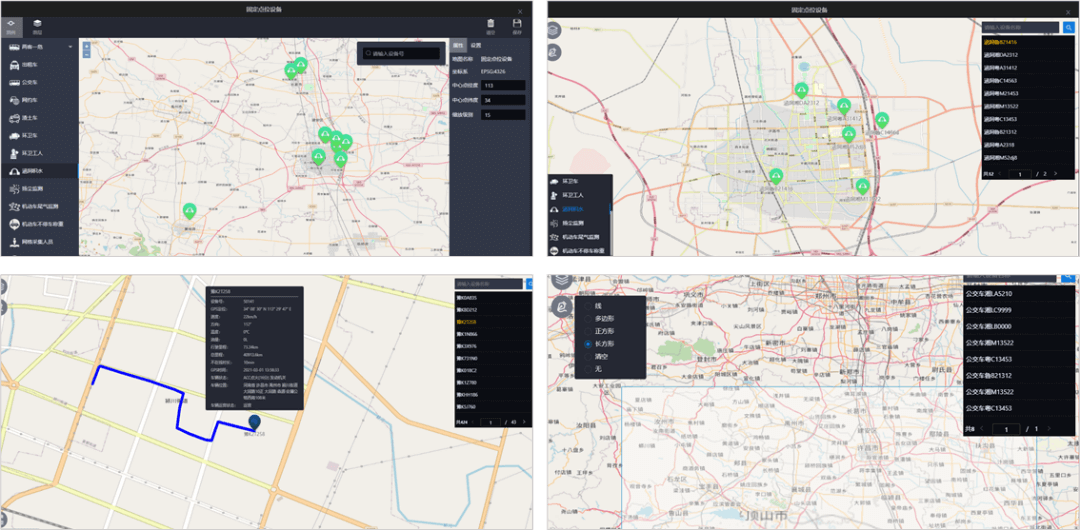Click the save disk icon in top toolbar
The image size is (1080, 530).
click(x=517, y=23)
